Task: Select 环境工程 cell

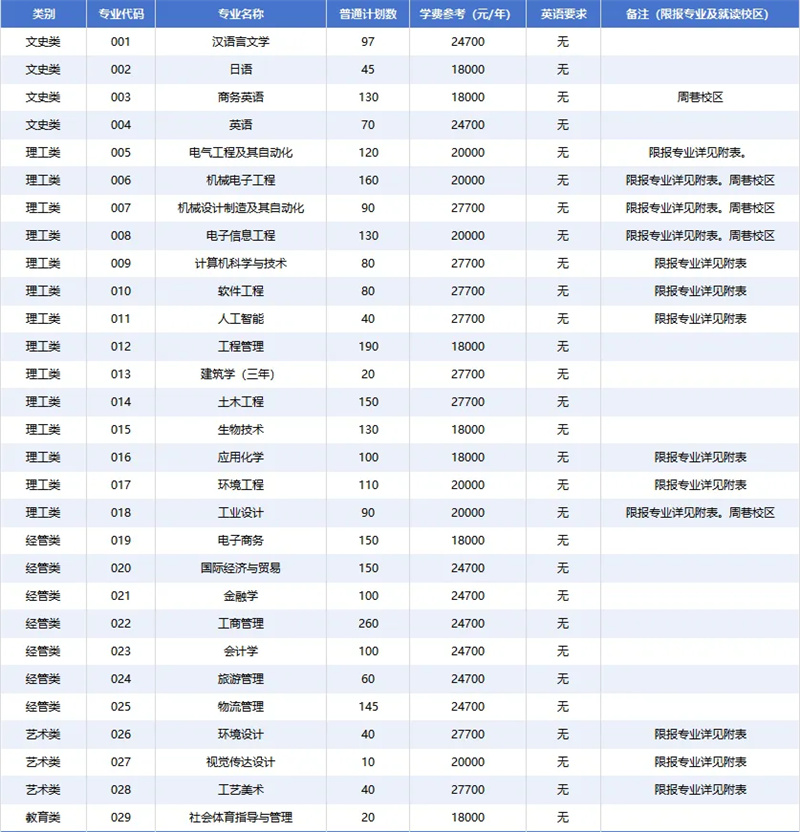Action: pos(241,485)
